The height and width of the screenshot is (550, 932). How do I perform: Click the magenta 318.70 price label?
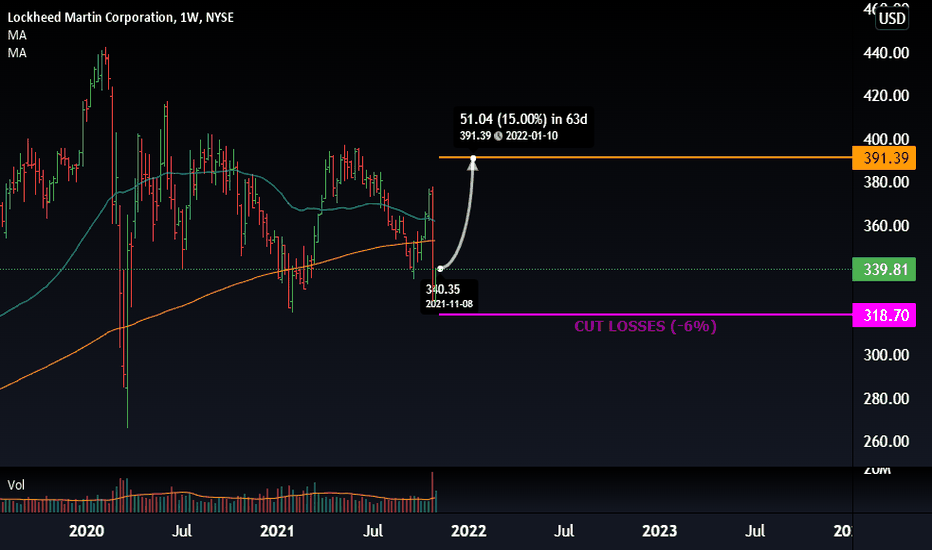[x=884, y=315]
